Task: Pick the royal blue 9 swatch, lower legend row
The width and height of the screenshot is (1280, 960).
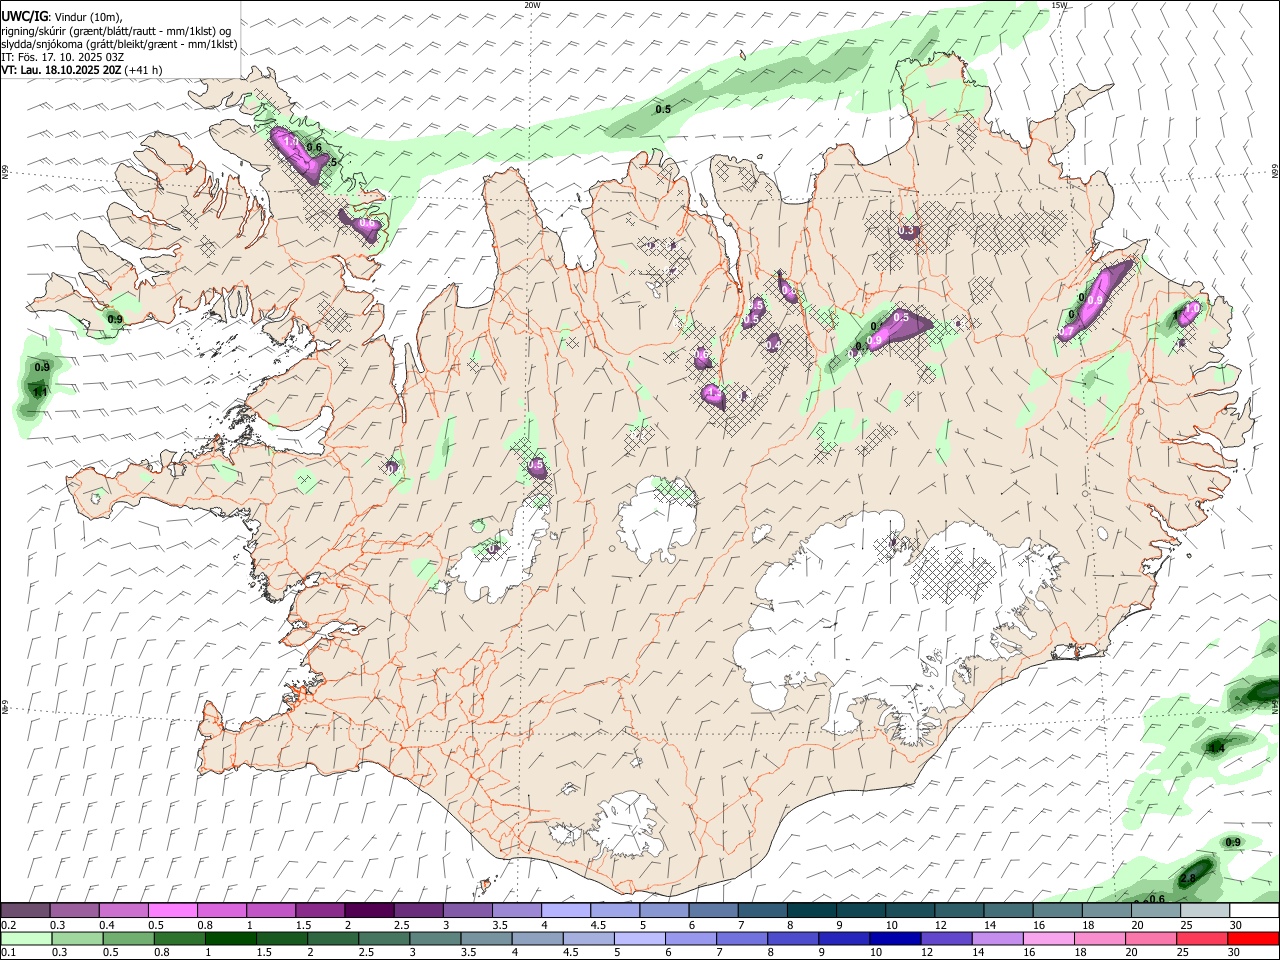Action: click(x=844, y=939)
